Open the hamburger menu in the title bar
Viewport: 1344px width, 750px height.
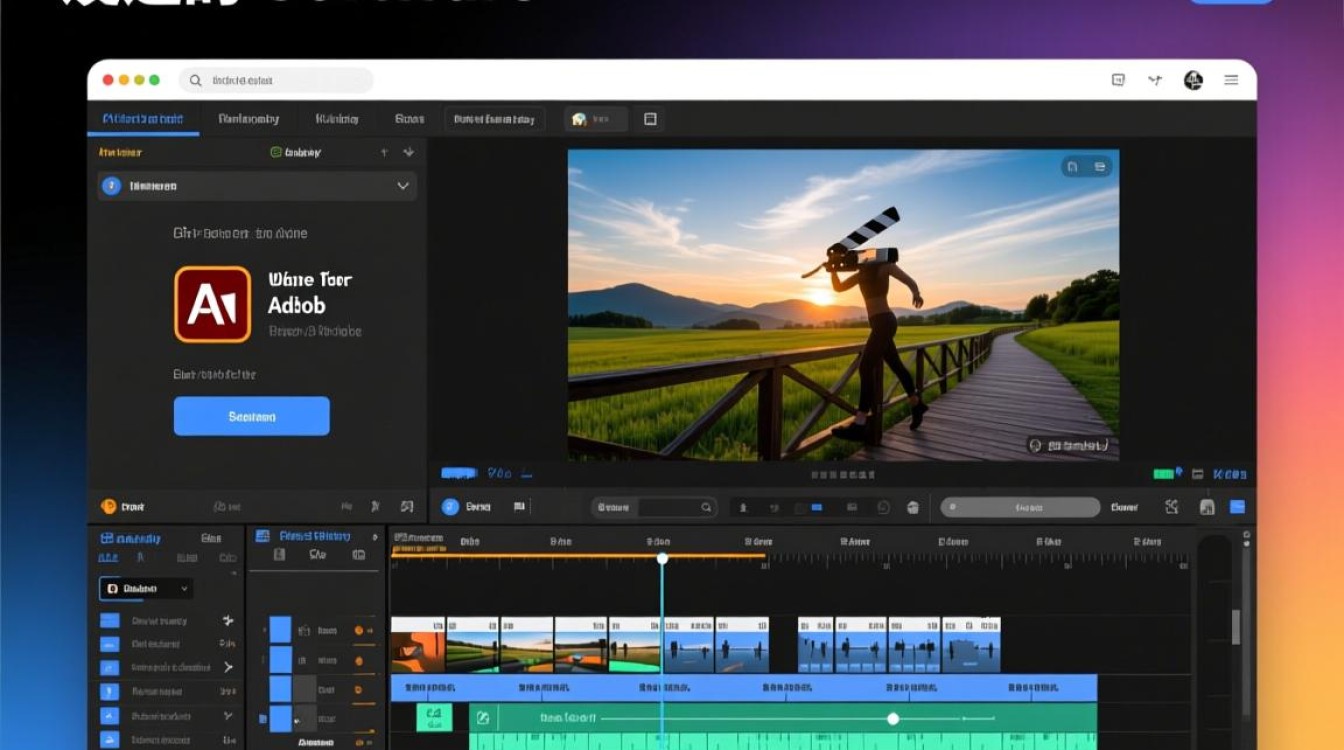(x=1231, y=80)
